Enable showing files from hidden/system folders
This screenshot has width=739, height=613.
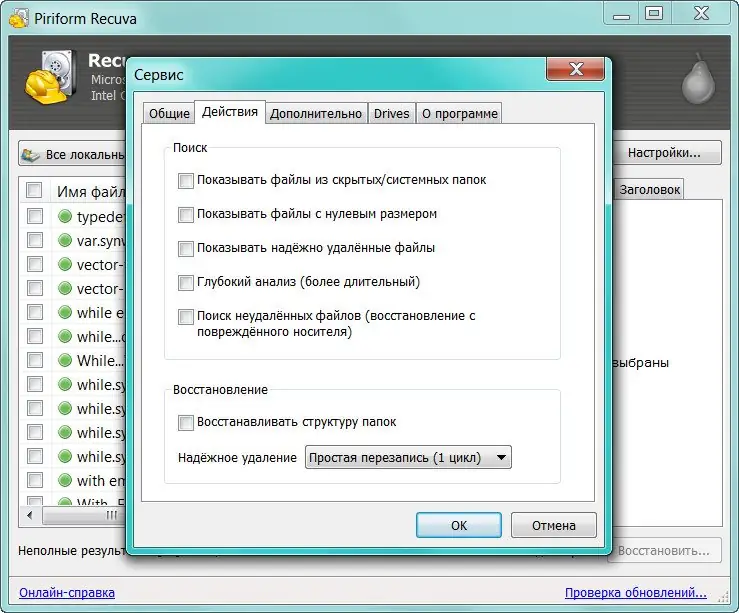186,180
